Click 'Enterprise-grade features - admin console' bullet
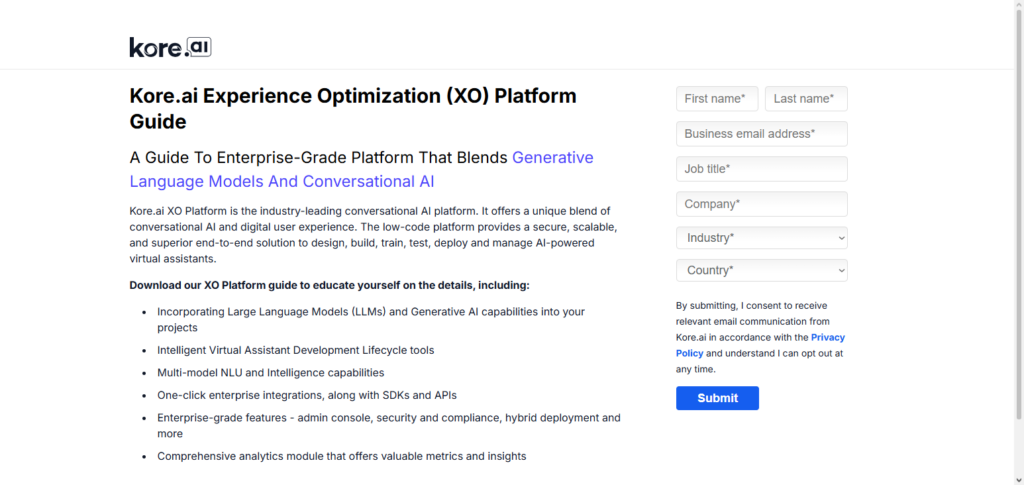Image resolution: width=1024 pixels, height=485 pixels. point(389,426)
